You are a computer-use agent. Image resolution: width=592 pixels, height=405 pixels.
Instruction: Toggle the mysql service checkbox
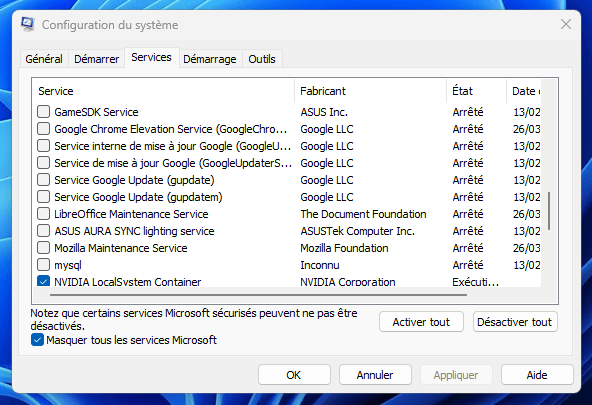pos(43,265)
